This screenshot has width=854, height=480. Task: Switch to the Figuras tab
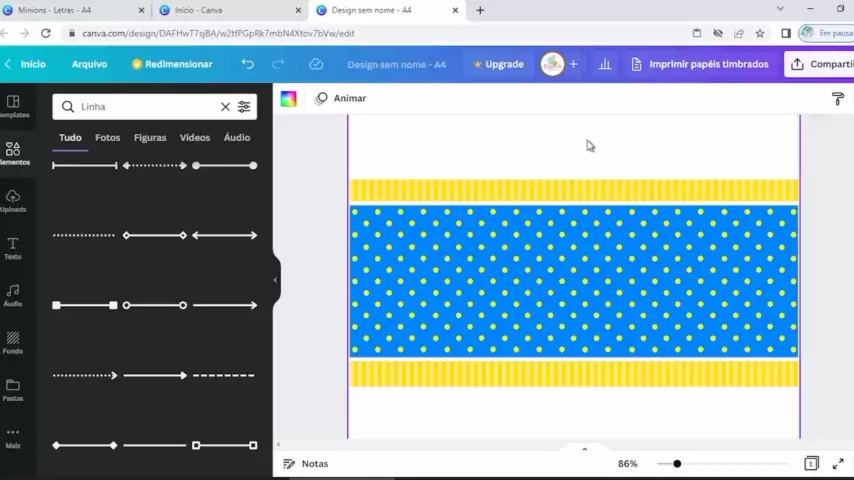(x=150, y=138)
